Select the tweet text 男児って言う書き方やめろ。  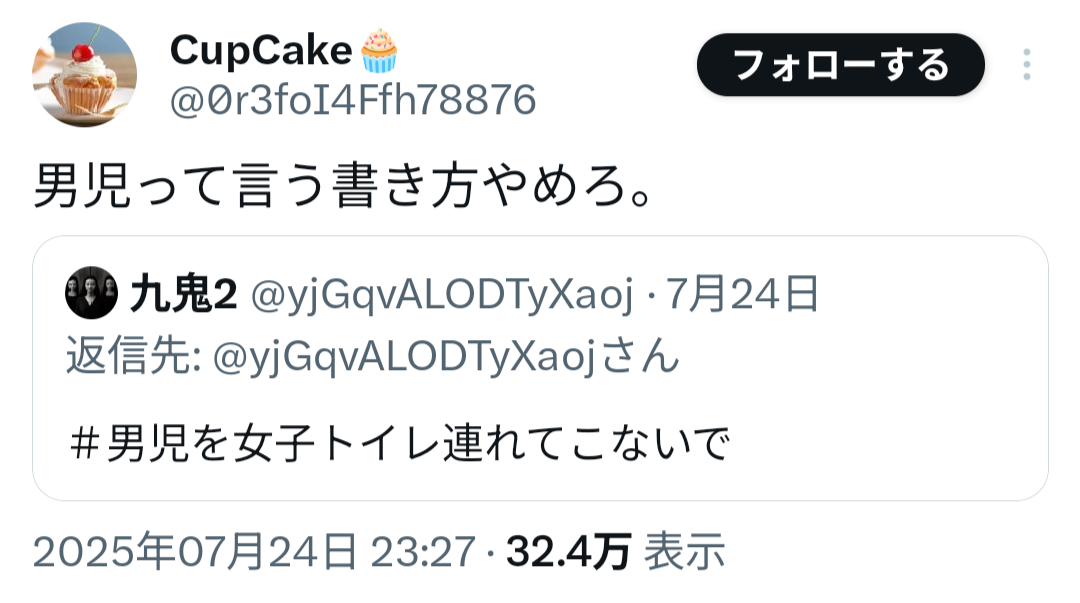pyautogui.click(x=343, y=186)
